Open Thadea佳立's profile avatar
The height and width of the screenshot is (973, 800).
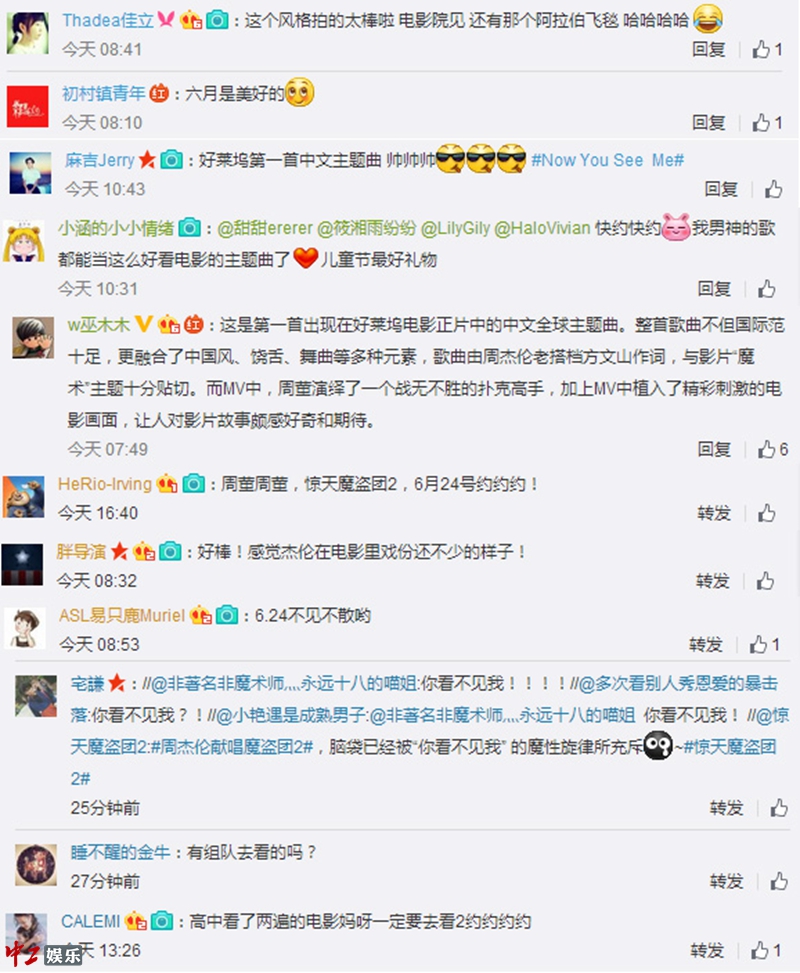(x=28, y=33)
